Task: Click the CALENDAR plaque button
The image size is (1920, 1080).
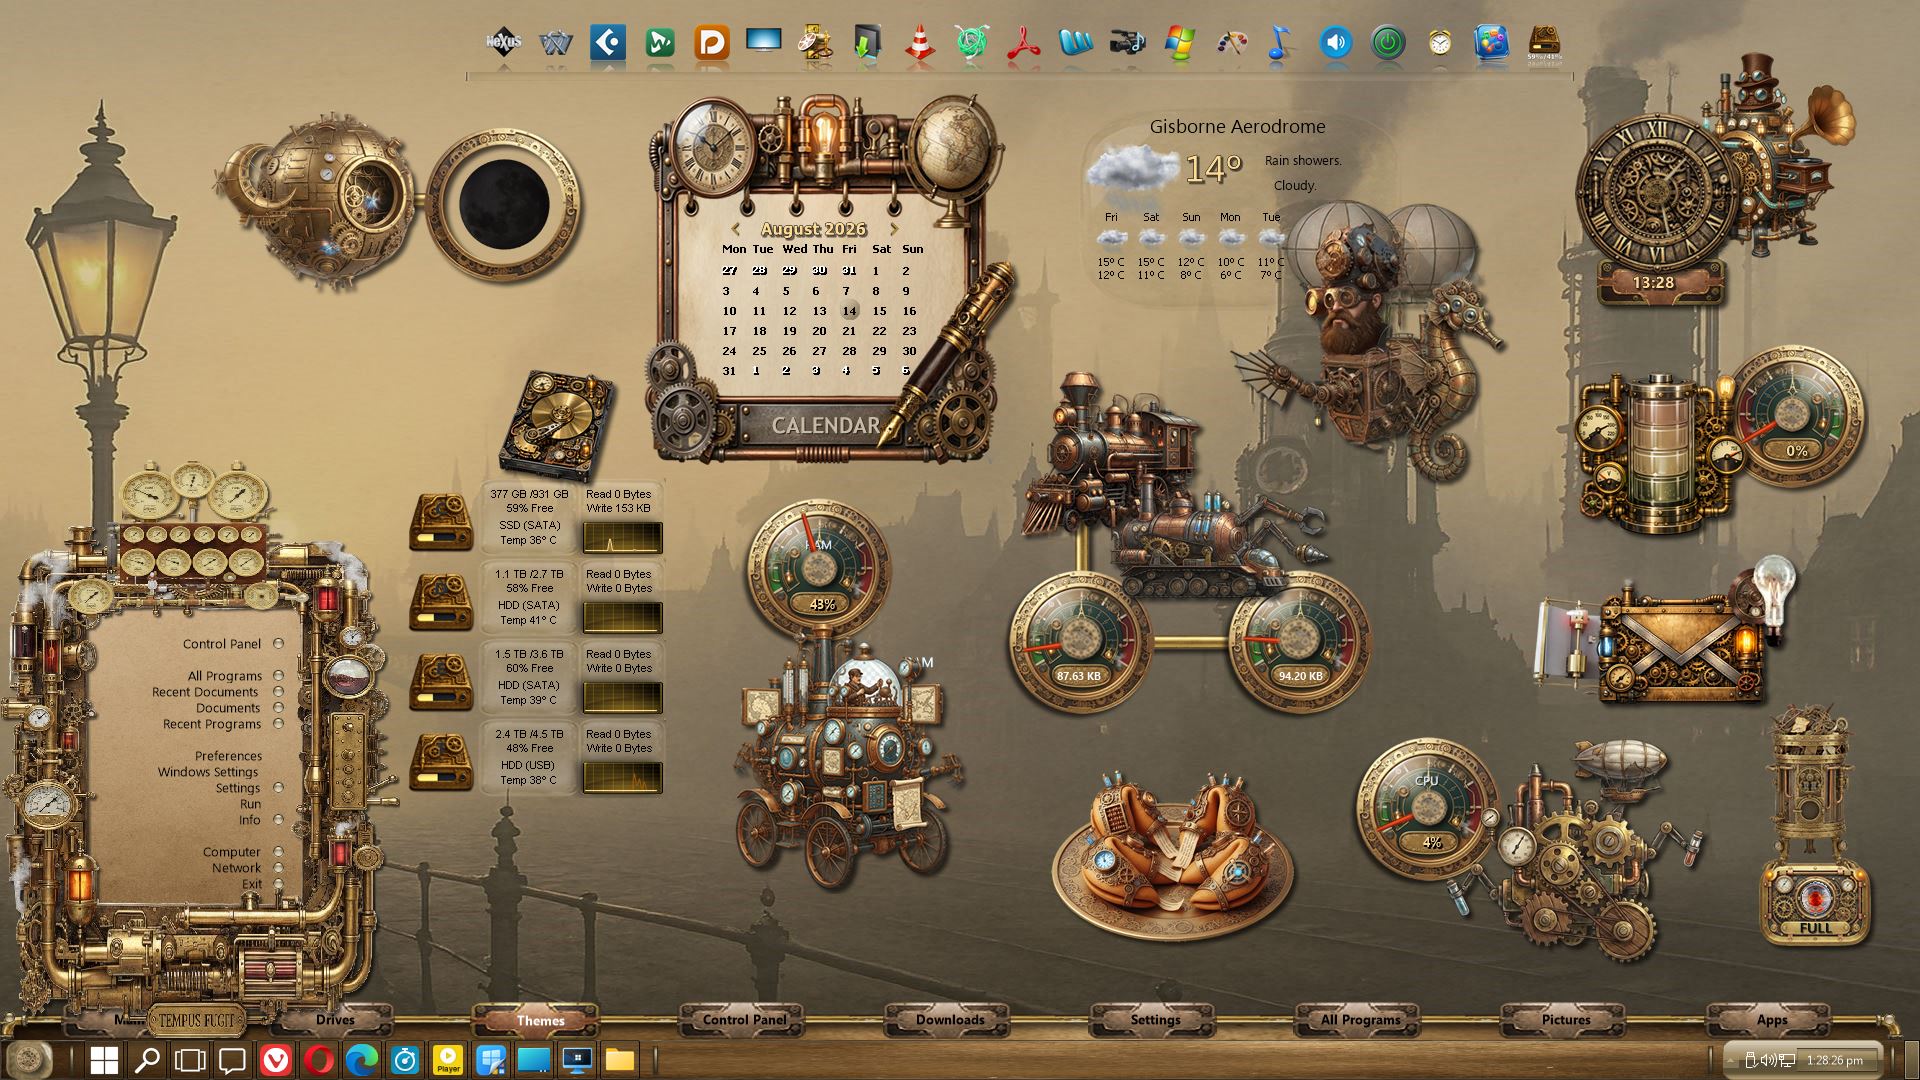Action: point(825,425)
